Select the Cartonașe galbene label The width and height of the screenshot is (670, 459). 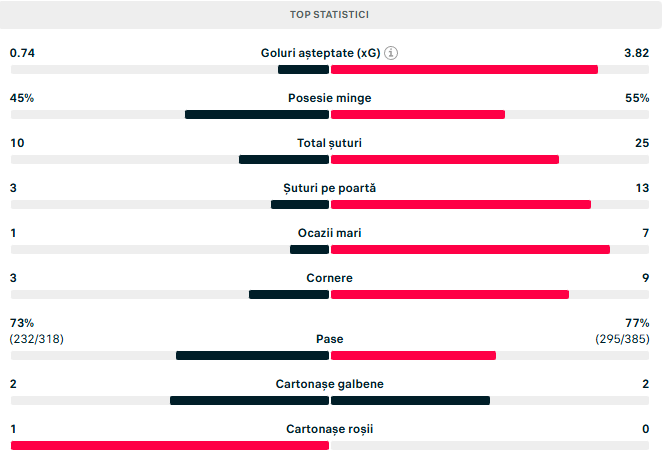pyautogui.click(x=329, y=384)
